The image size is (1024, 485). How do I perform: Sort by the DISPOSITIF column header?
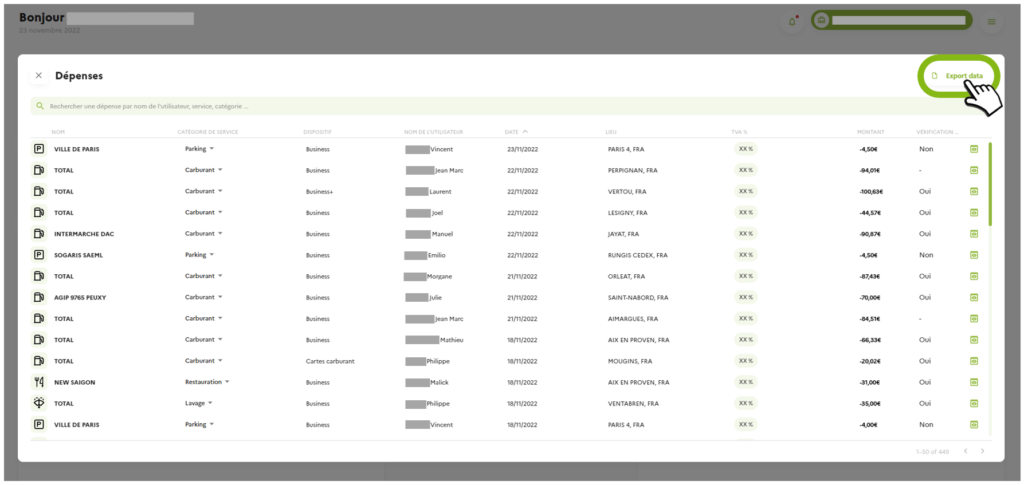[317, 132]
